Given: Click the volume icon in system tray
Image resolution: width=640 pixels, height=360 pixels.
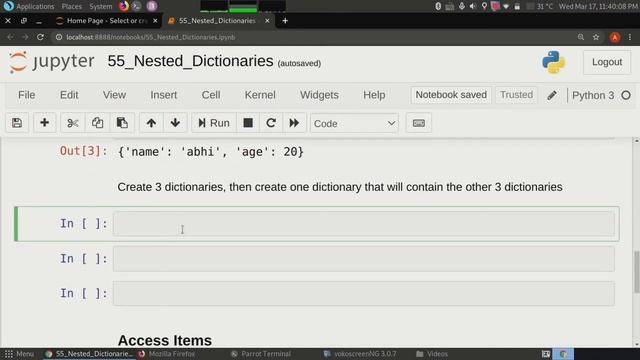Looking at the screenshot, I should click(473, 6).
